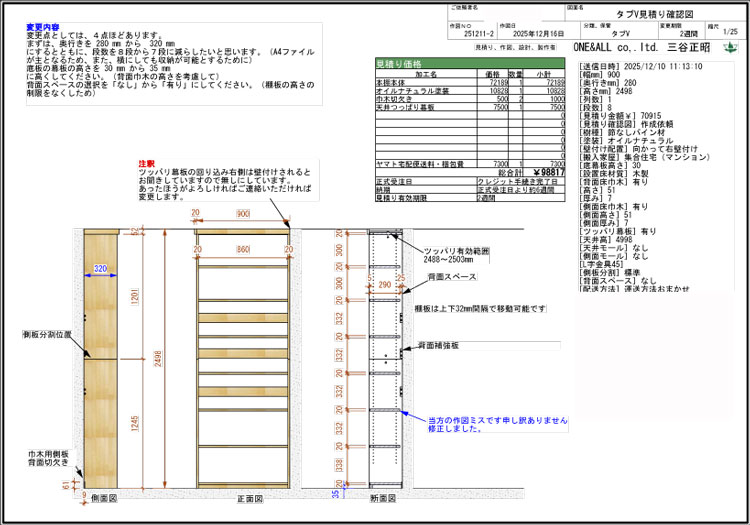This screenshot has height=525, width=750.
Task: Click the blue 35 dimension at section bottom
Action: pyautogui.click(x=337, y=493)
